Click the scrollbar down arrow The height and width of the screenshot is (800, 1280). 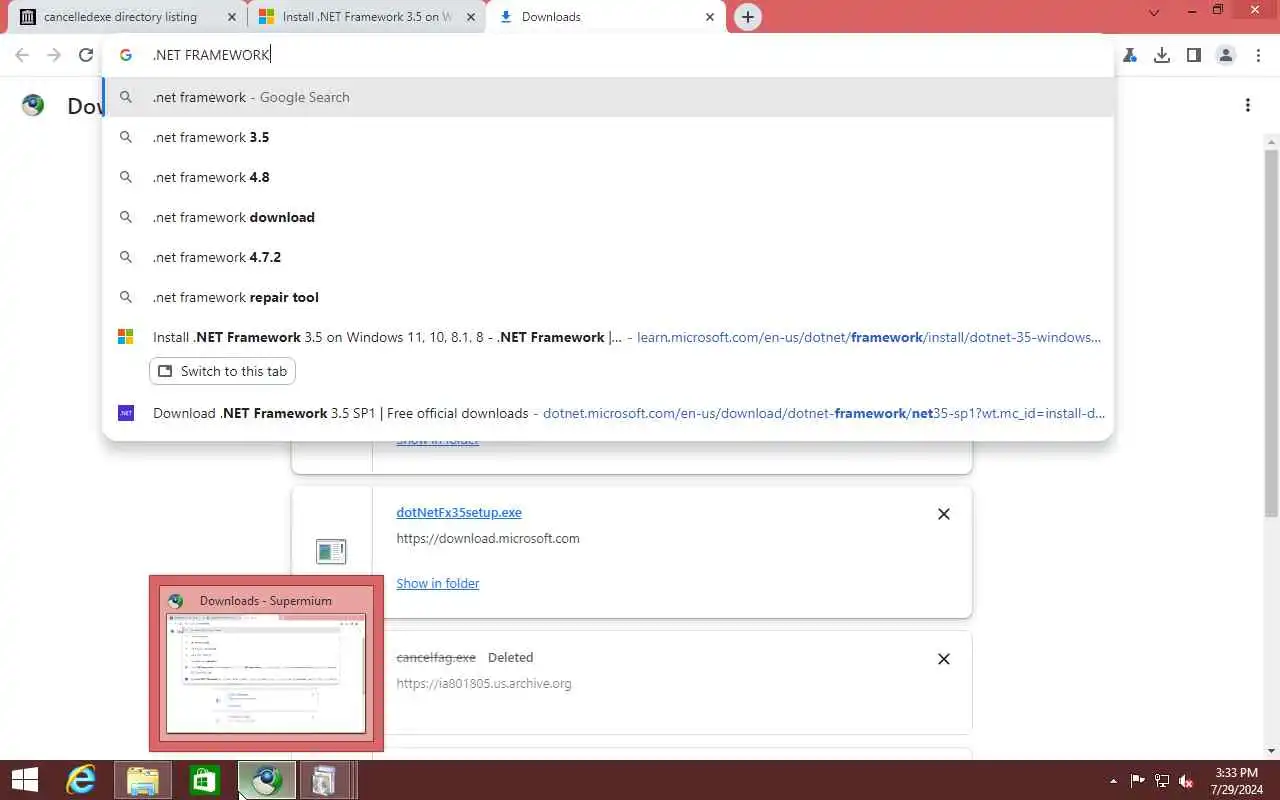click(x=1271, y=751)
